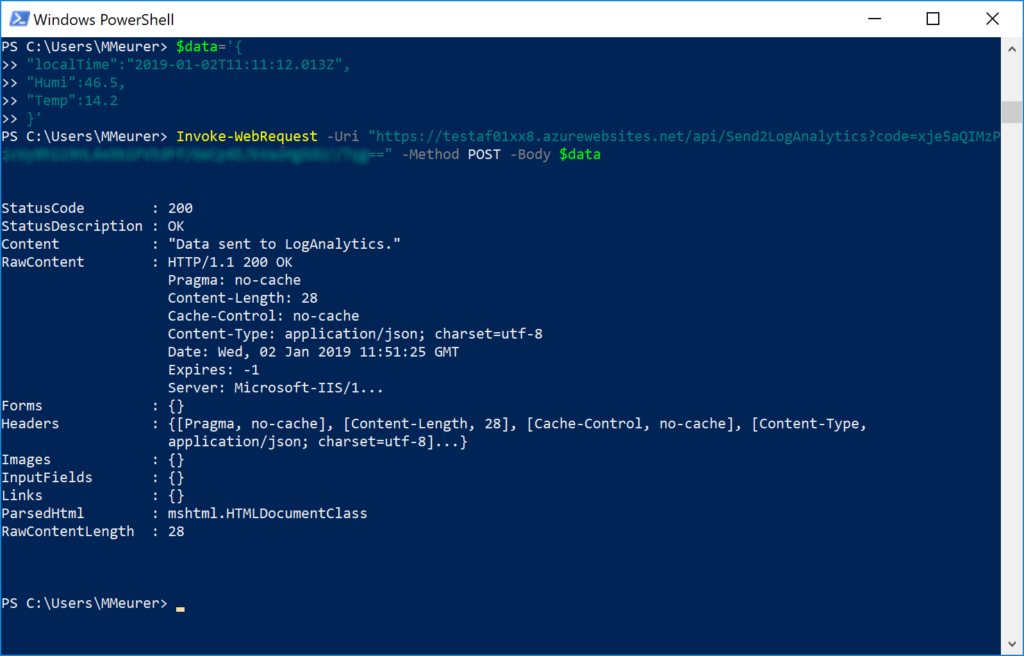Click the vertical scrollbar thumb
Image resolution: width=1024 pixels, height=656 pixels.
(x=1012, y=112)
